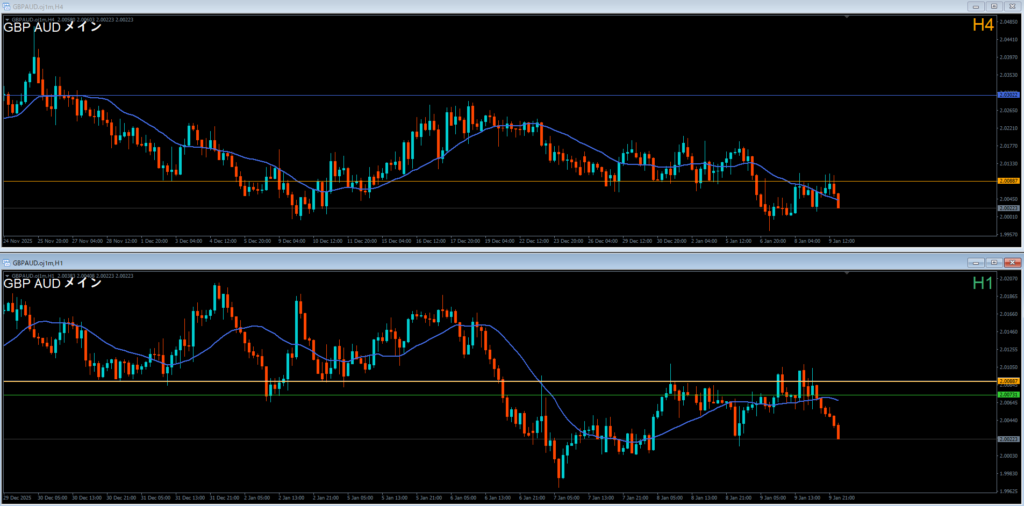1024x506 pixels.
Task: Expand one-click trading arrow in H4 chart
Action: 7,19
